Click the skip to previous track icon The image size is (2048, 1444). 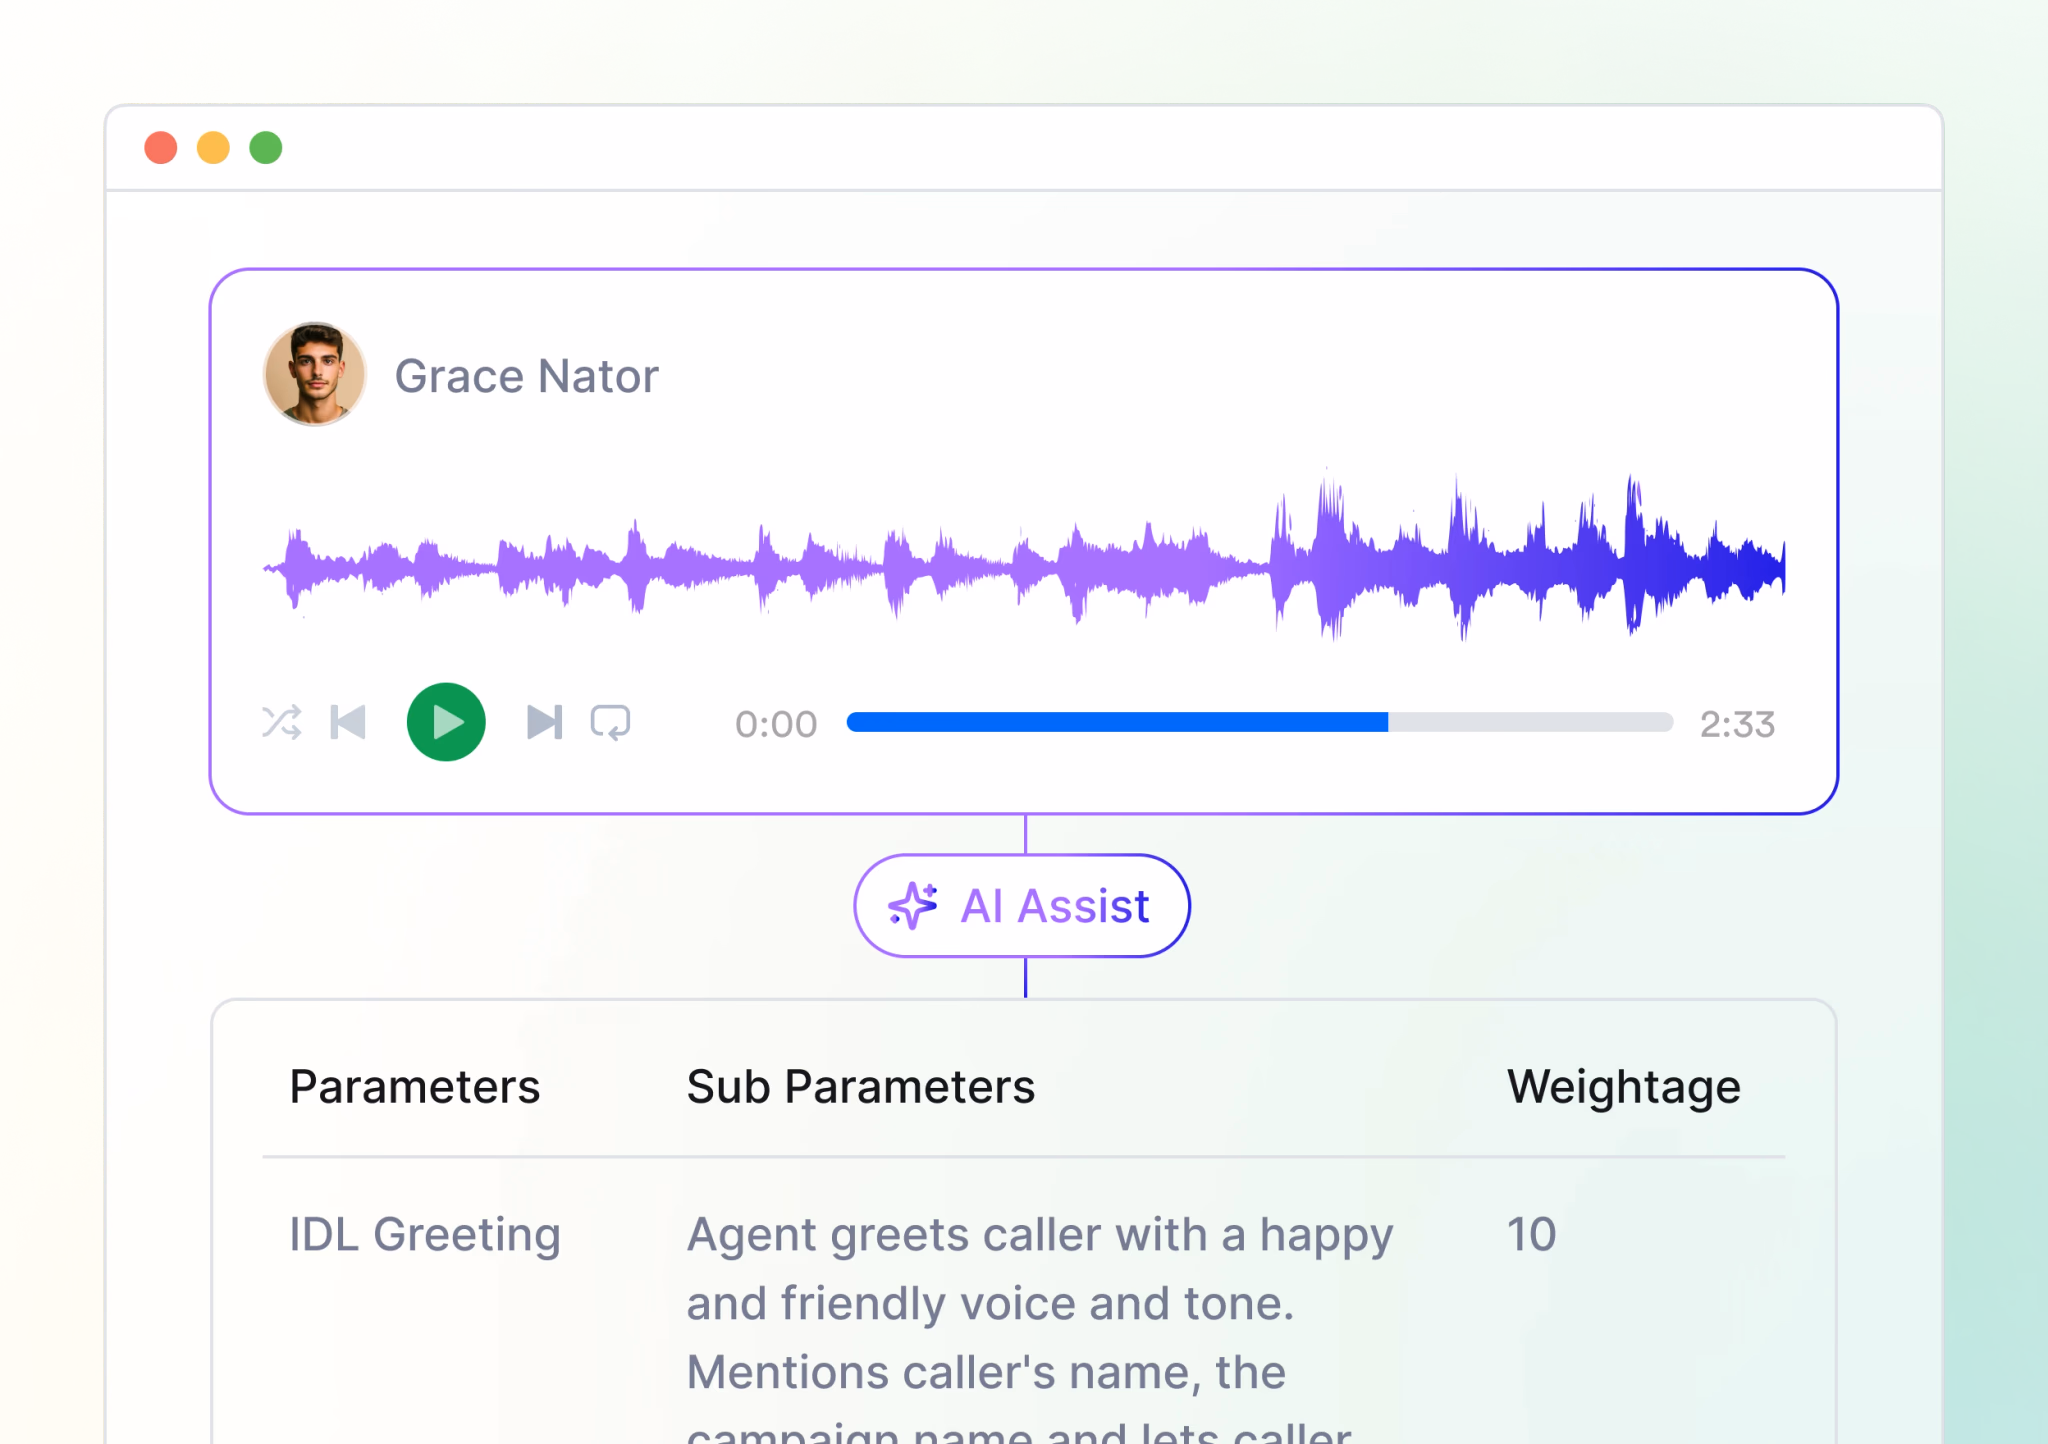pos(348,722)
